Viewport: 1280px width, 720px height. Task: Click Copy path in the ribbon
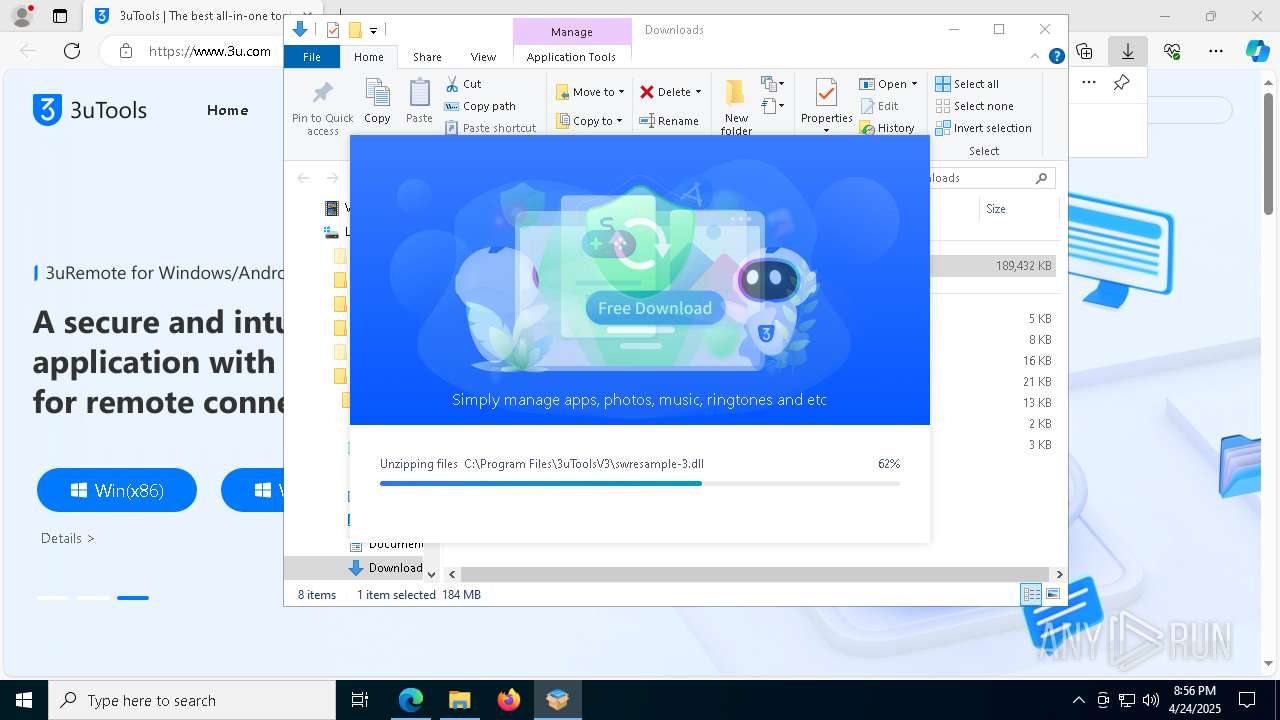480,106
